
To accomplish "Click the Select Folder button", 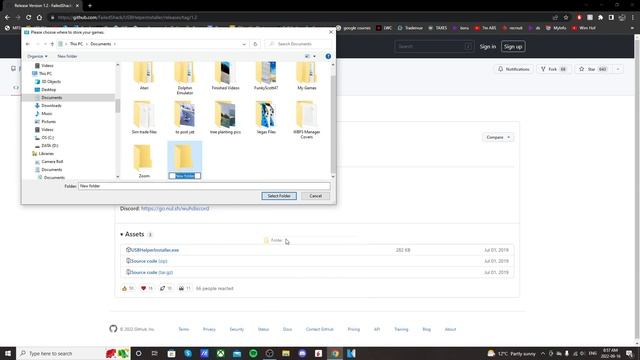I will tap(279, 196).
